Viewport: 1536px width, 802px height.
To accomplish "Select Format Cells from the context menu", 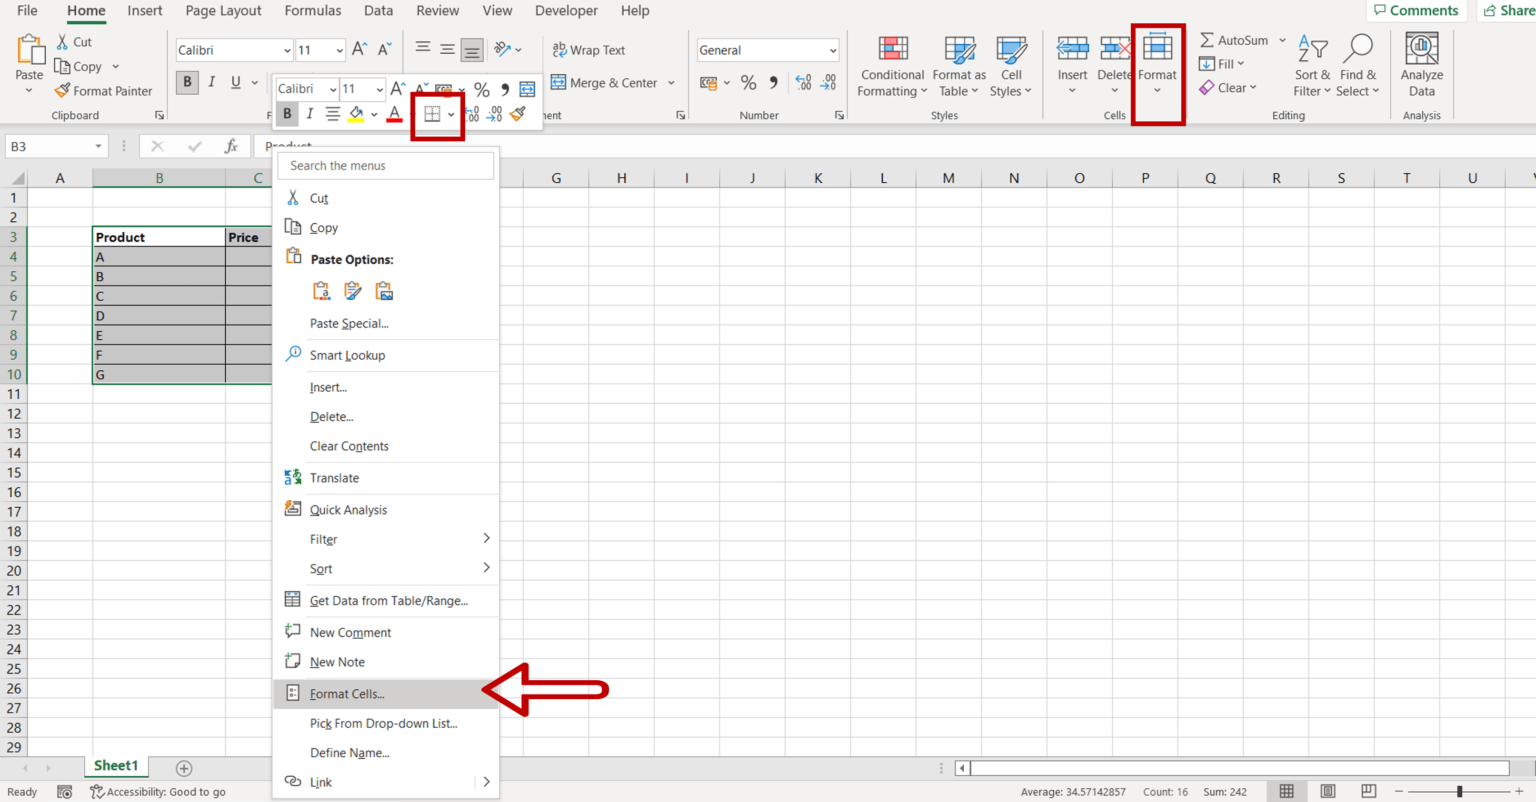I will 345,693.
